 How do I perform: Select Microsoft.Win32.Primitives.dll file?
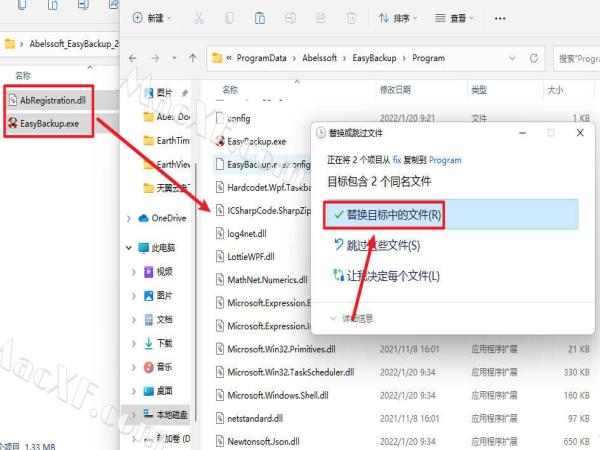click(x=276, y=349)
